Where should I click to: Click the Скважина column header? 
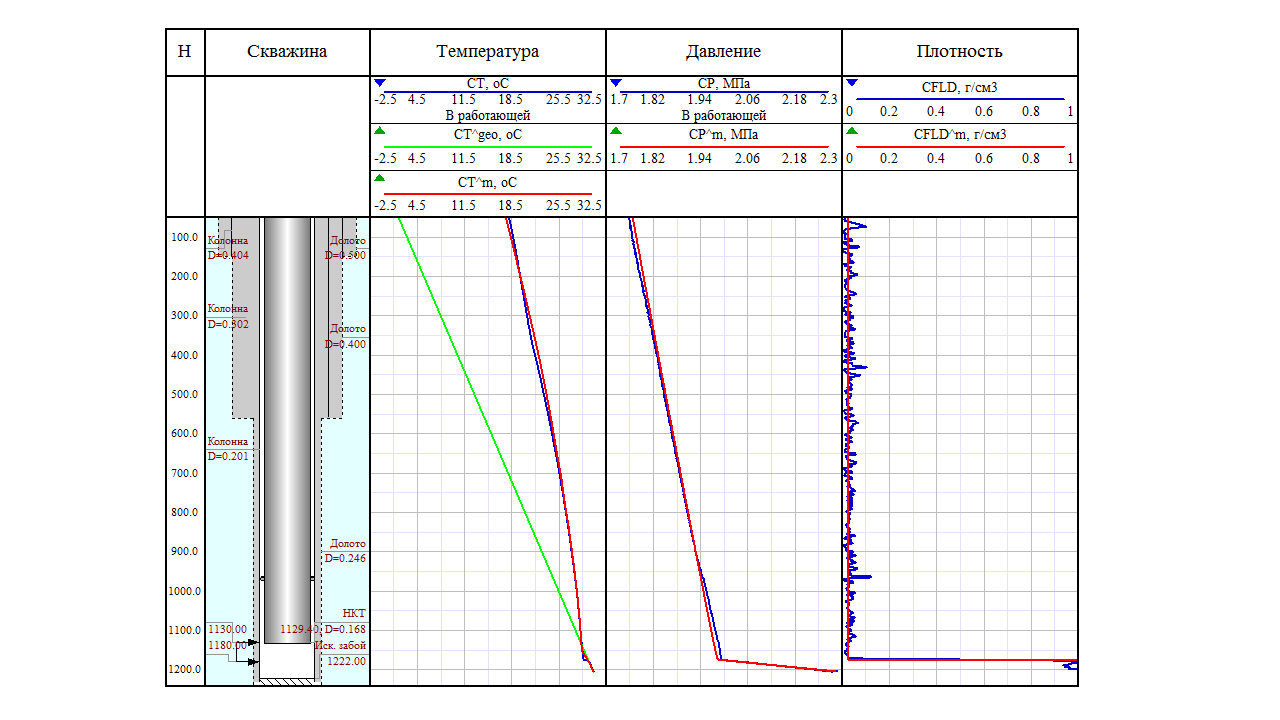287,52
